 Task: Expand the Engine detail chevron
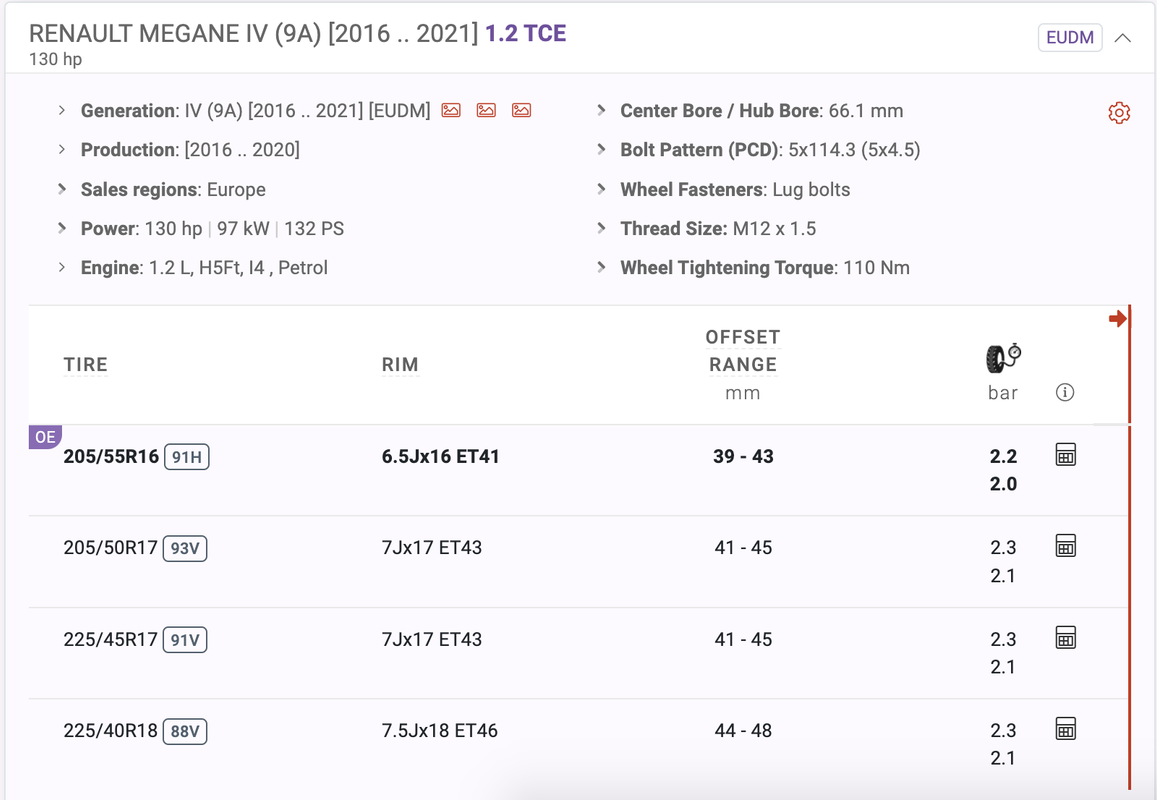(62, 267)
